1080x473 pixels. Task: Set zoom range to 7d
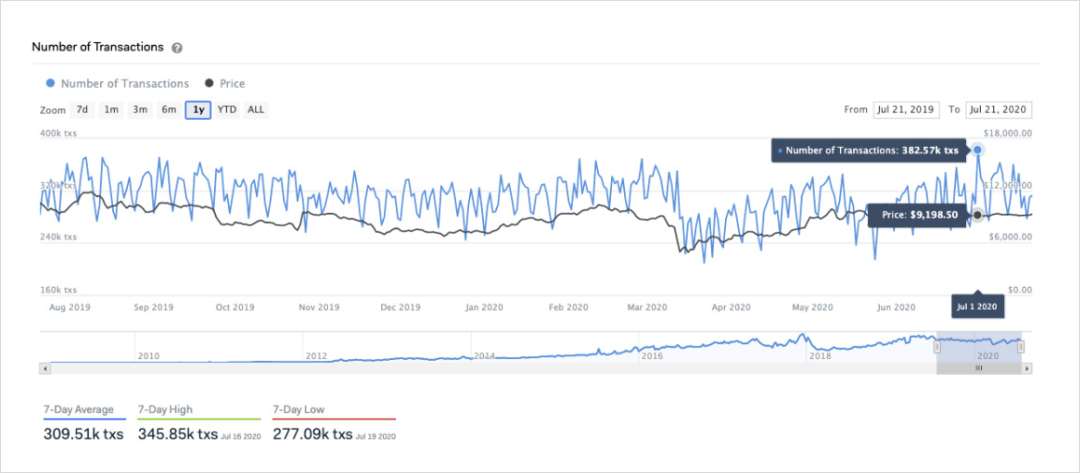(x=82, y=110)
